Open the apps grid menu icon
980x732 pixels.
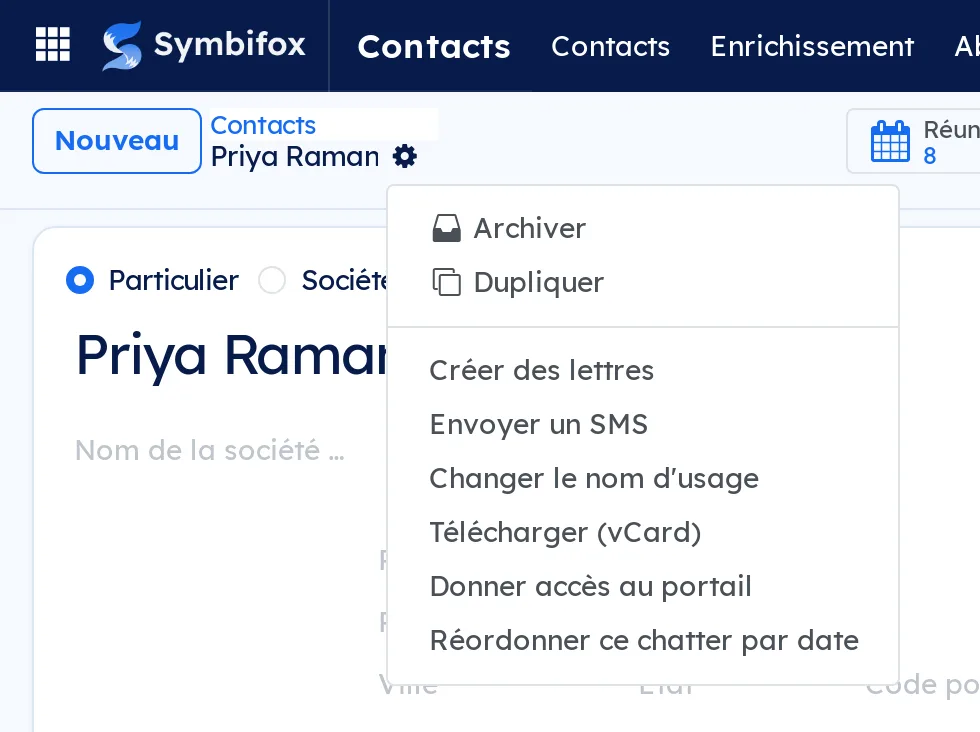pyautogui.click(x=52, y=44)
